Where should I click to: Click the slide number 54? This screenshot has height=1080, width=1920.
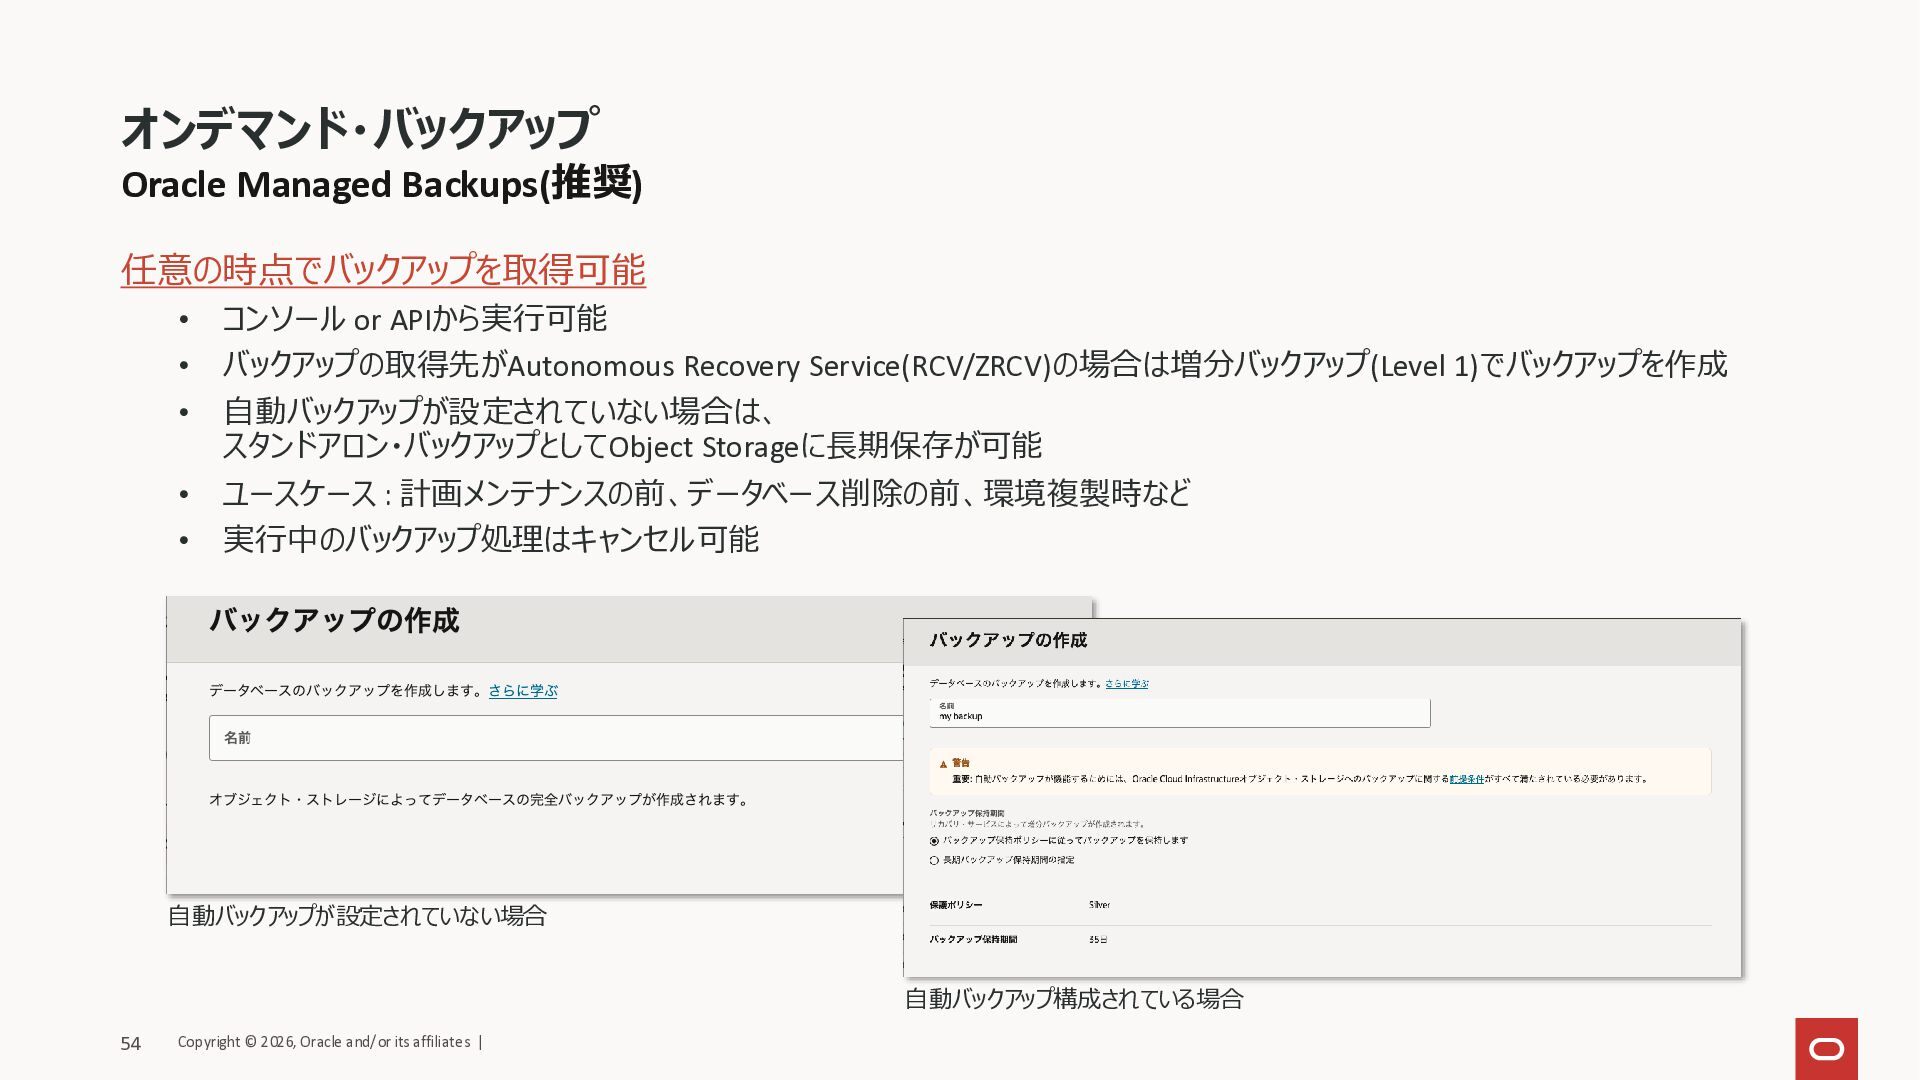pos(131,1043)
